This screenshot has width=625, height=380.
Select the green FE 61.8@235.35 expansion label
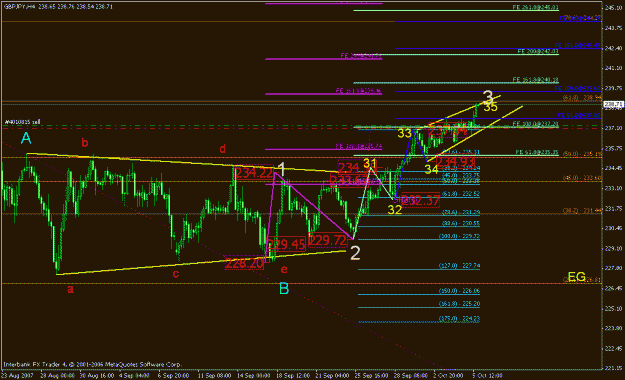point(537,152)
